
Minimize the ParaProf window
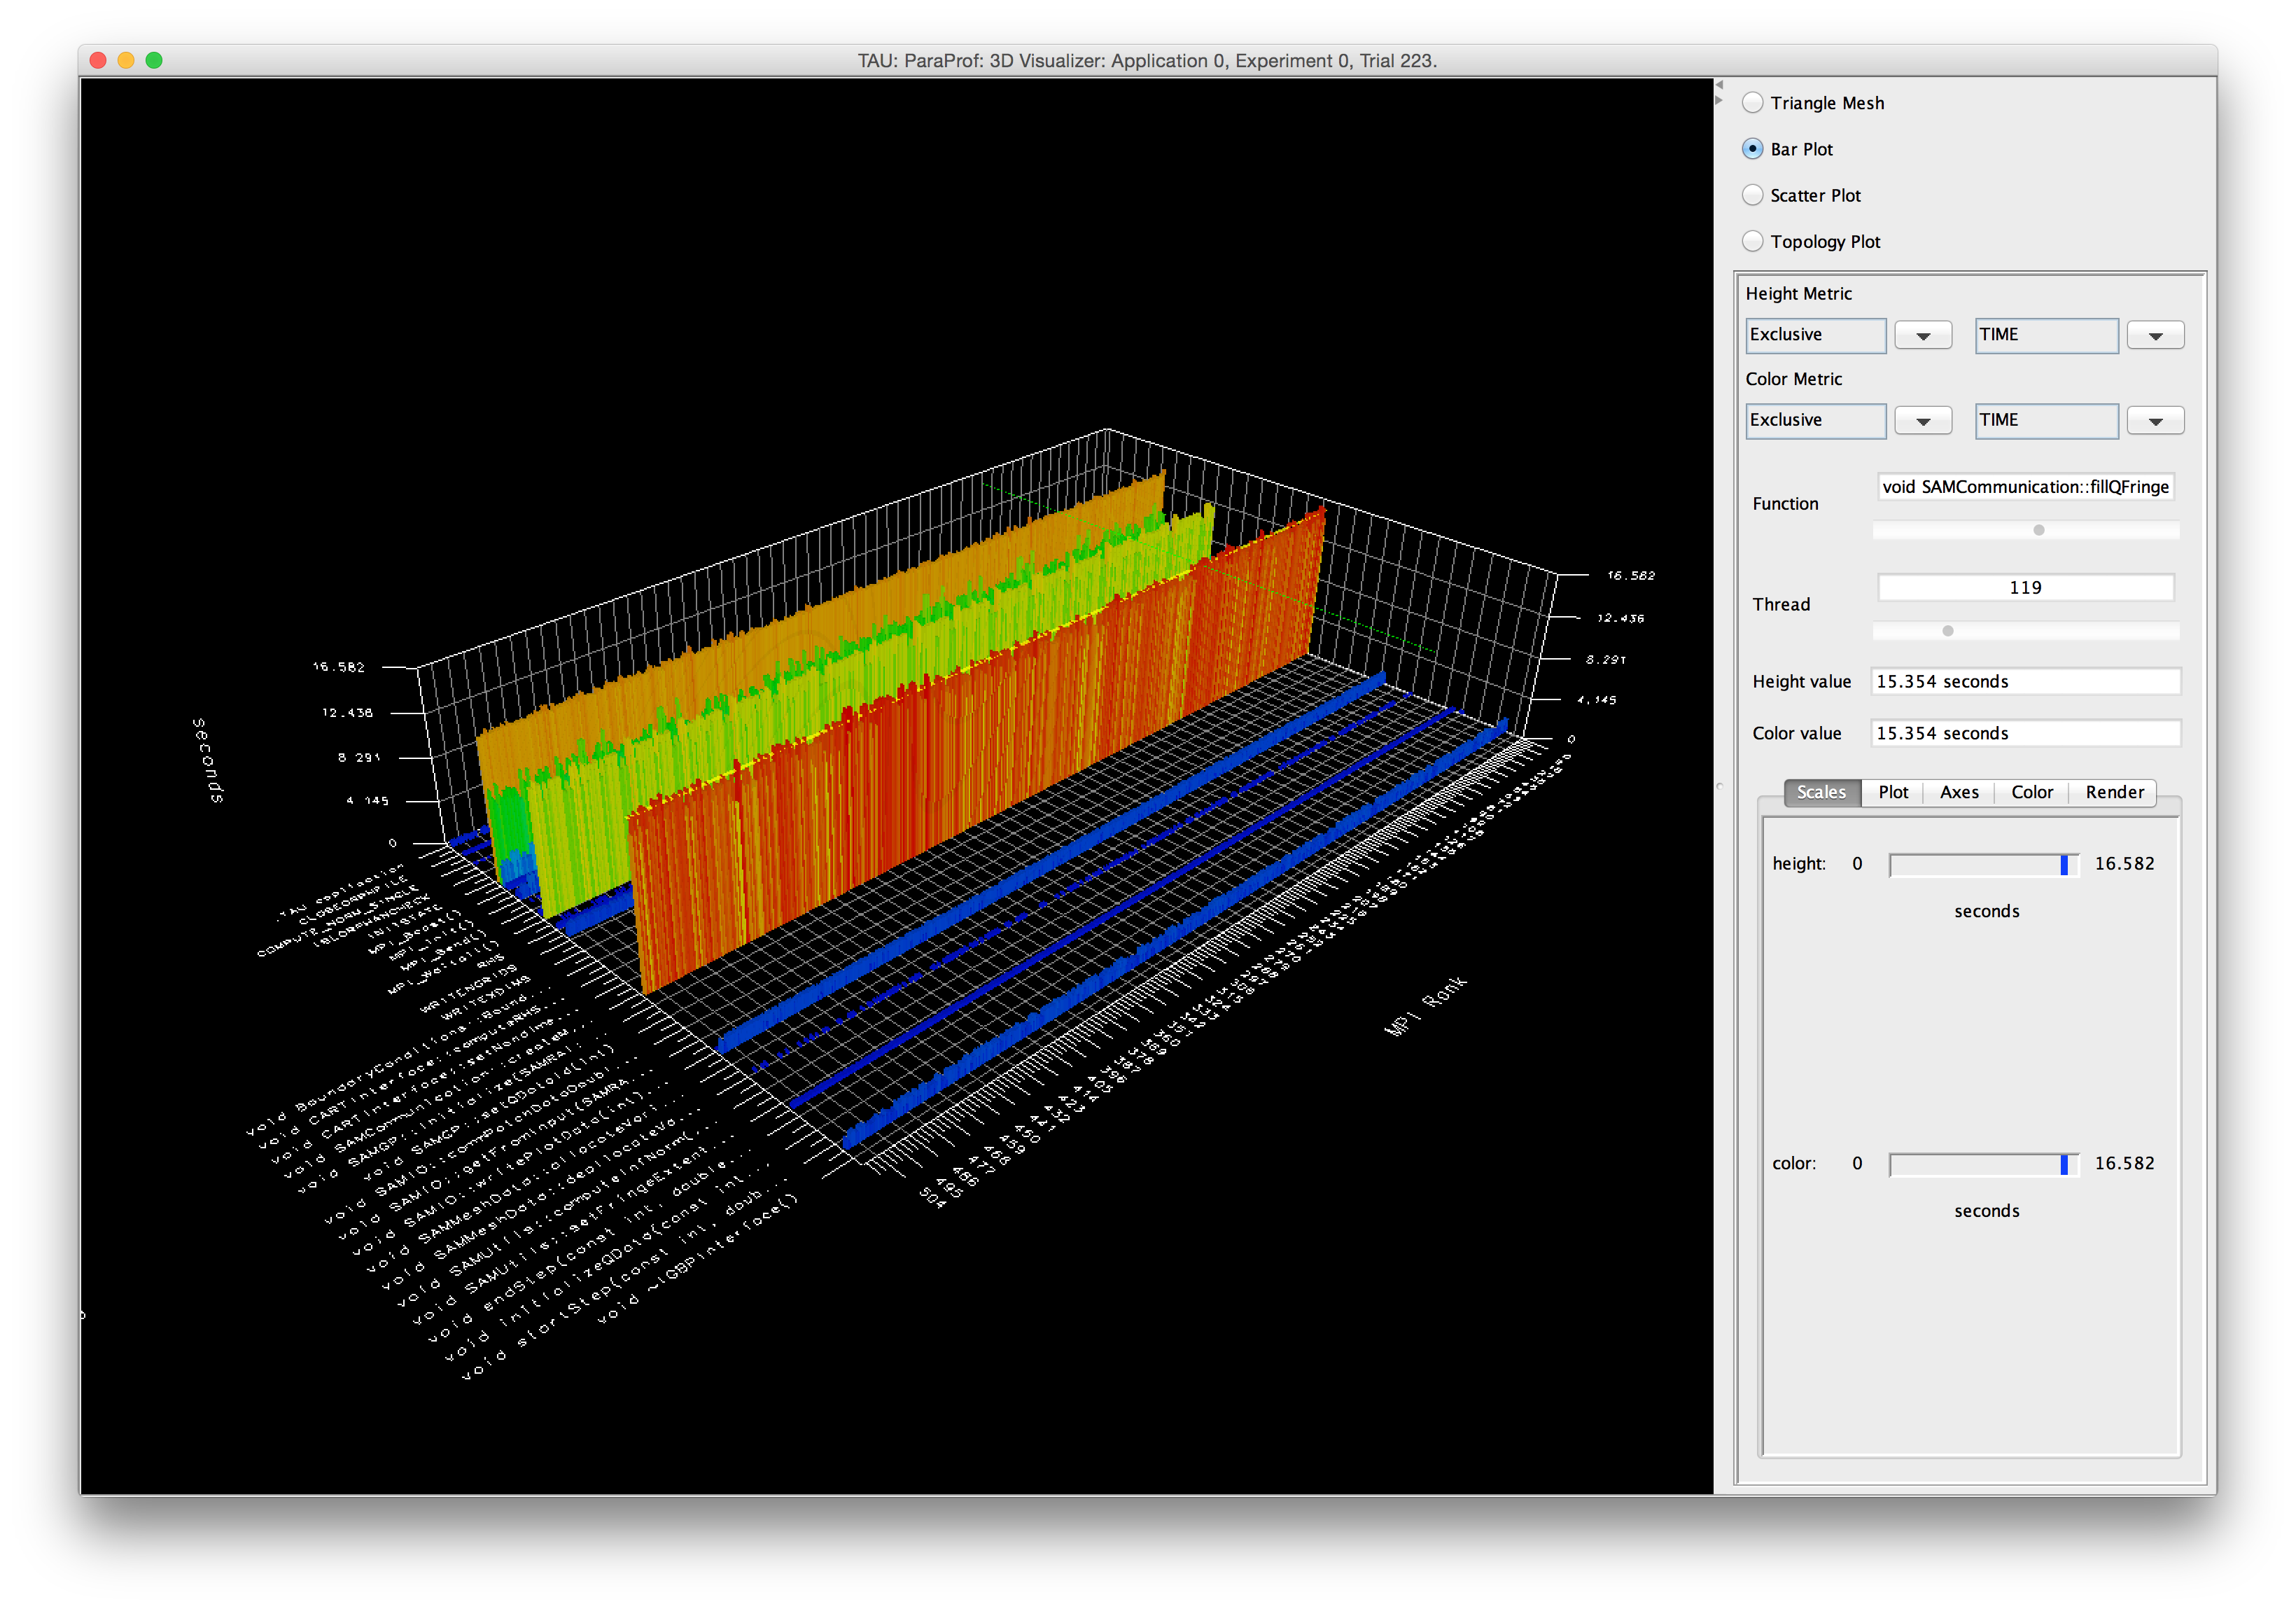pyautogui.click(x=126, y=60)
